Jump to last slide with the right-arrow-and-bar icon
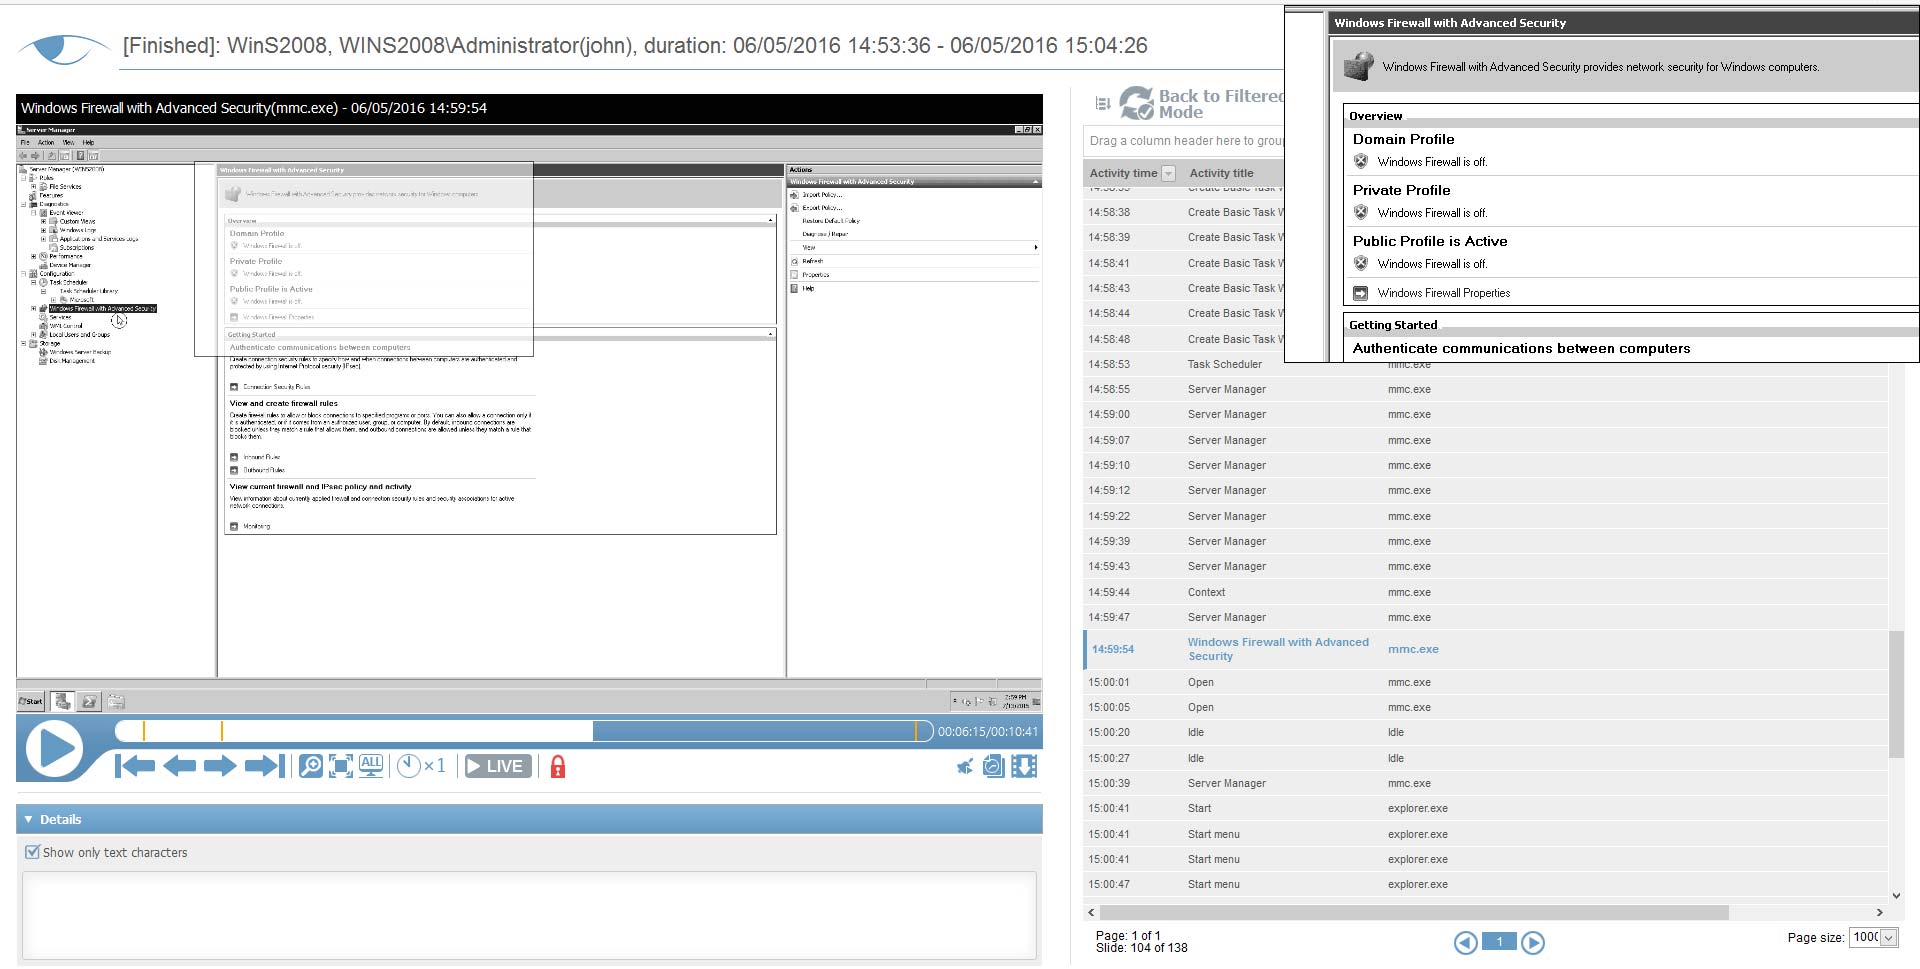1920x969 pixels. pos(264,766)
